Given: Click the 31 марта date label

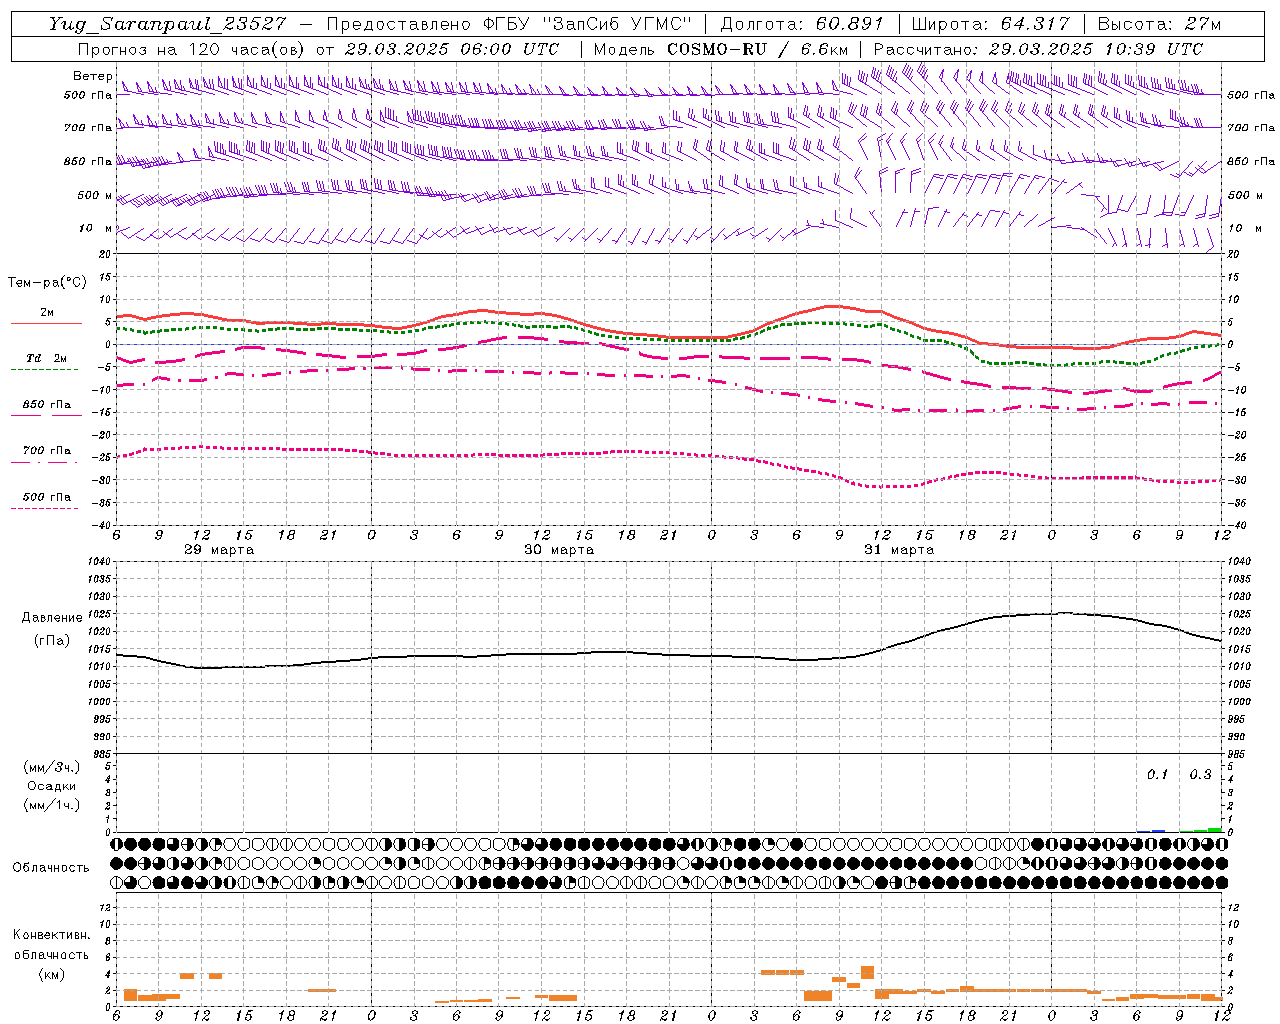Looking at the screenshot, I should coord(899,550).
